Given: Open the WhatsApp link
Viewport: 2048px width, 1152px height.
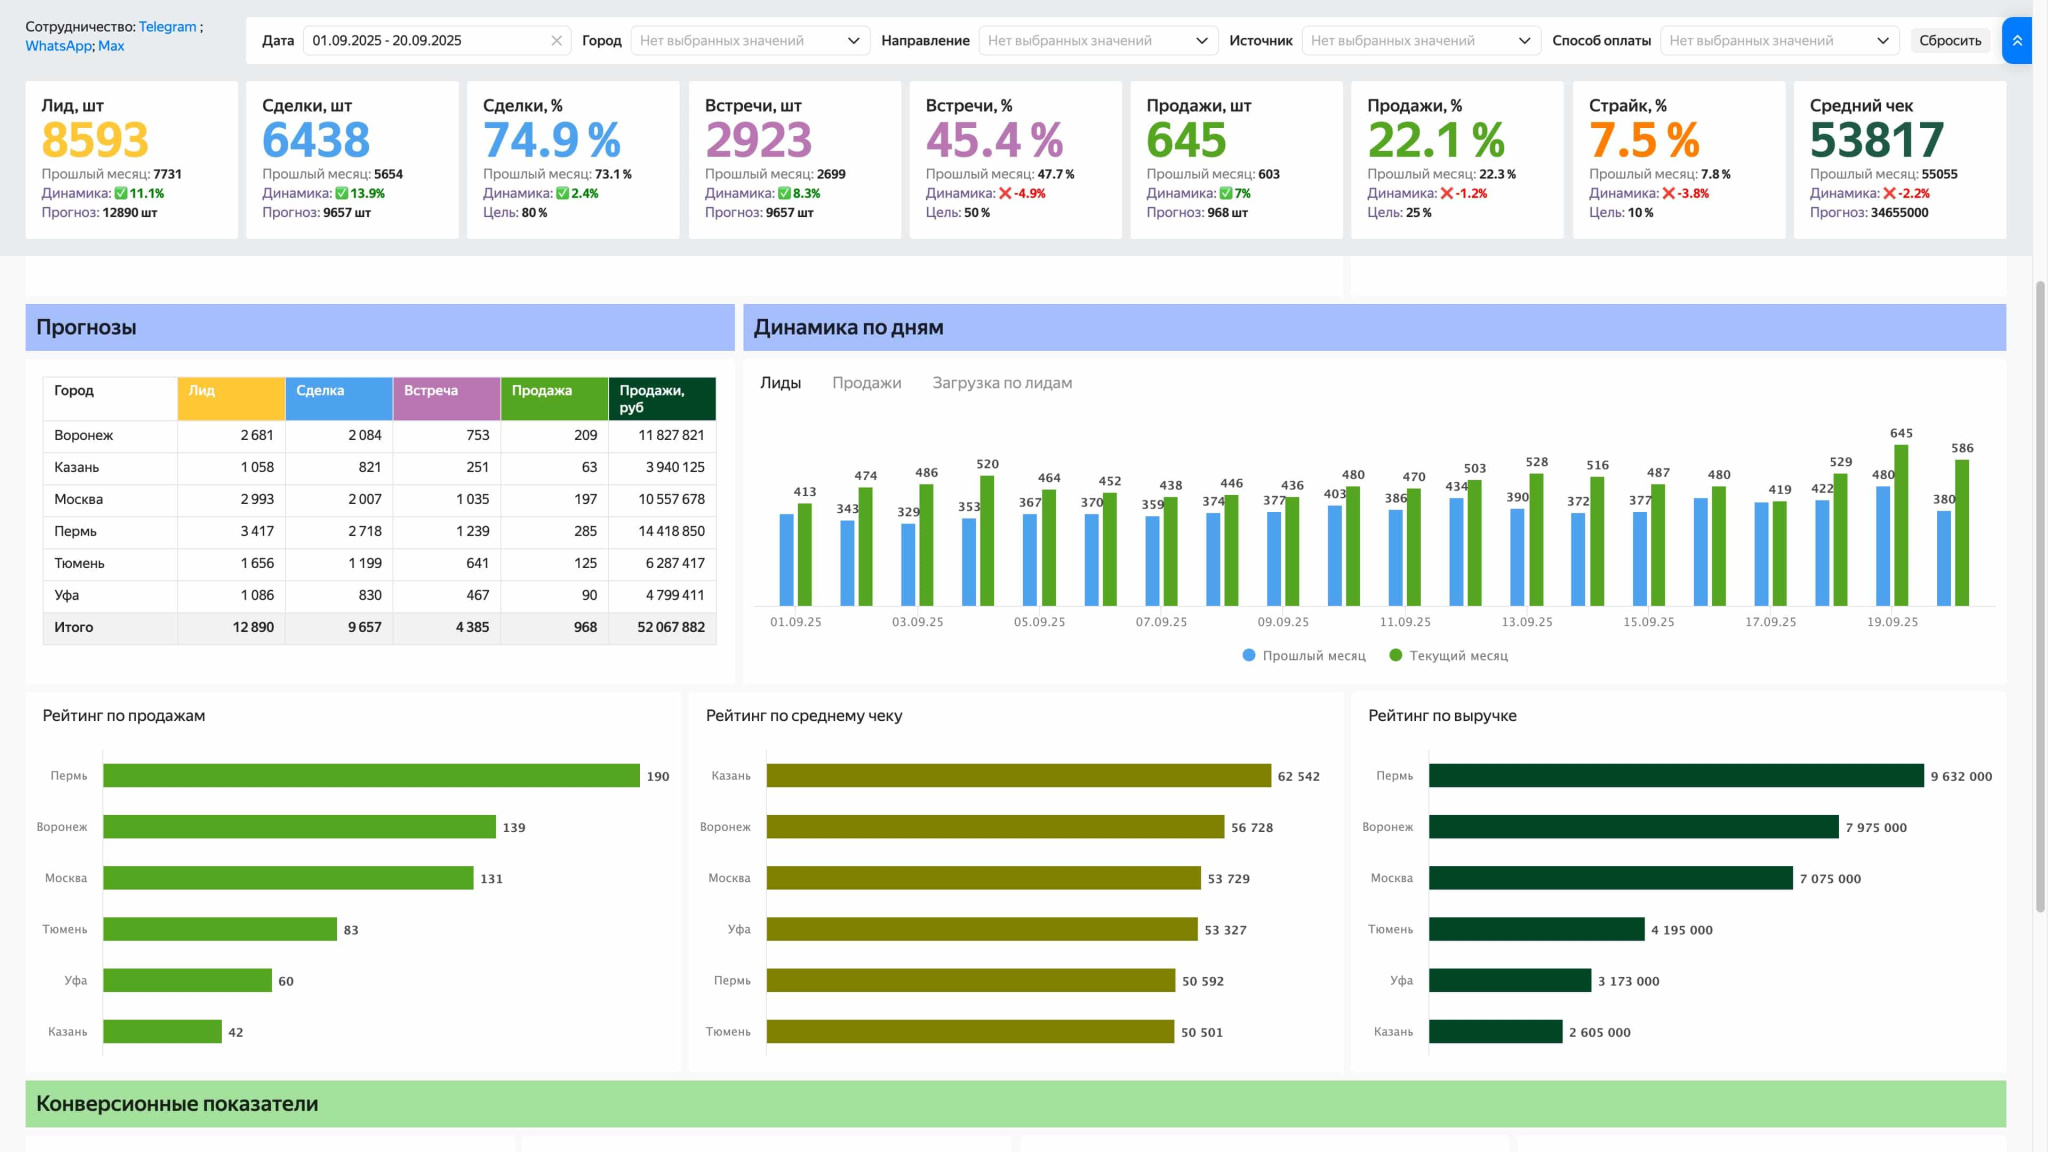Looking at the screenshot, I should [x=58, y=46].
